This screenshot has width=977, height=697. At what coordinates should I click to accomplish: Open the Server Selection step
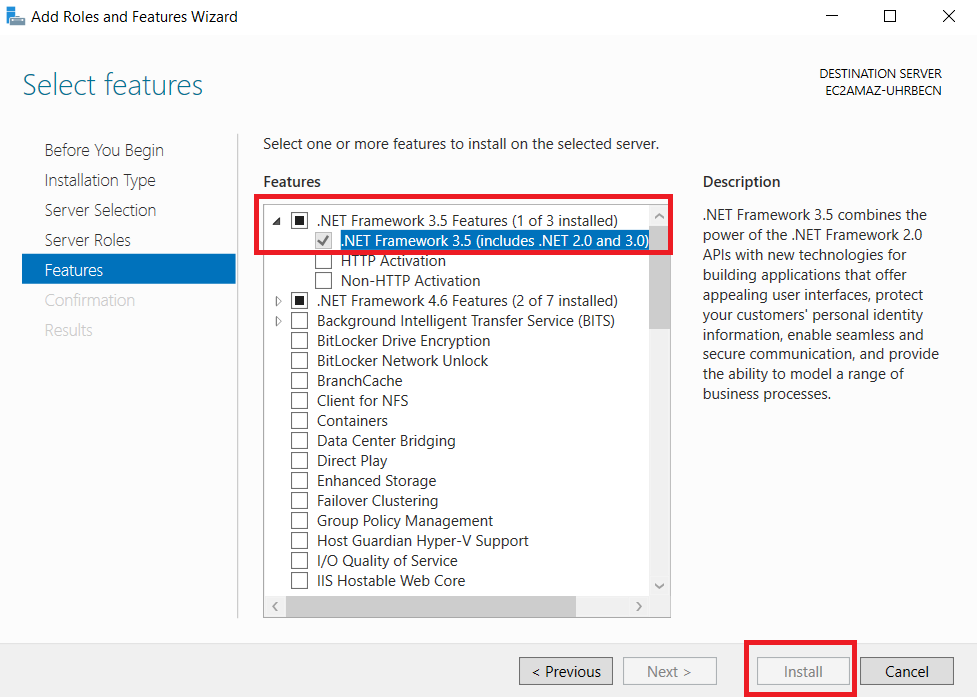100,210
